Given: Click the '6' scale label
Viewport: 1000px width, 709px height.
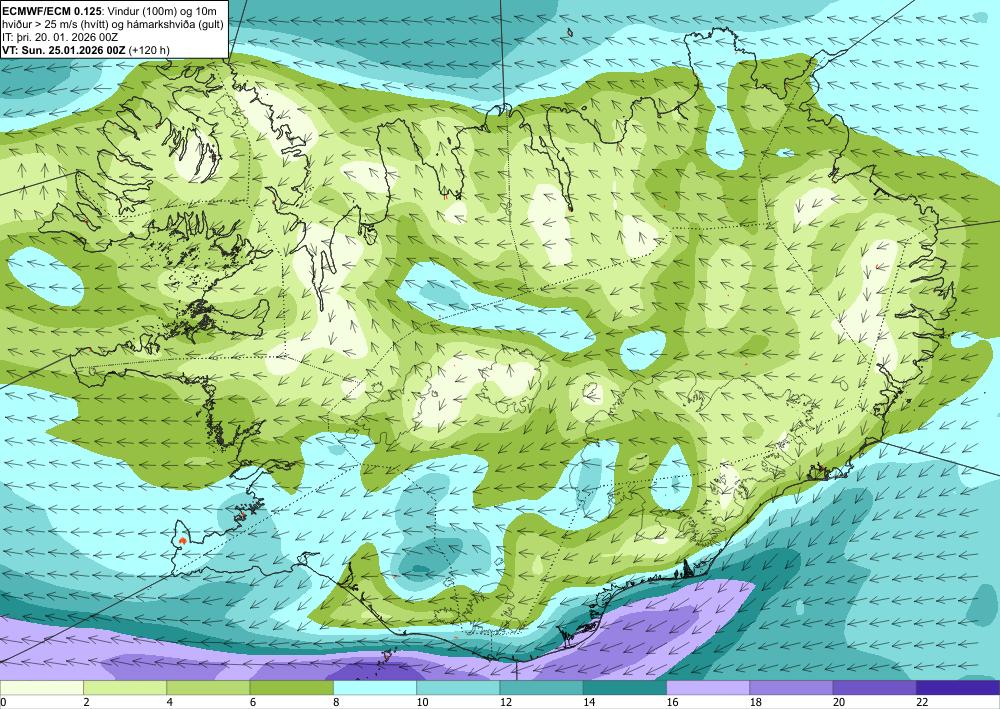Looking at the screenshot, I should tap(253, 702).
